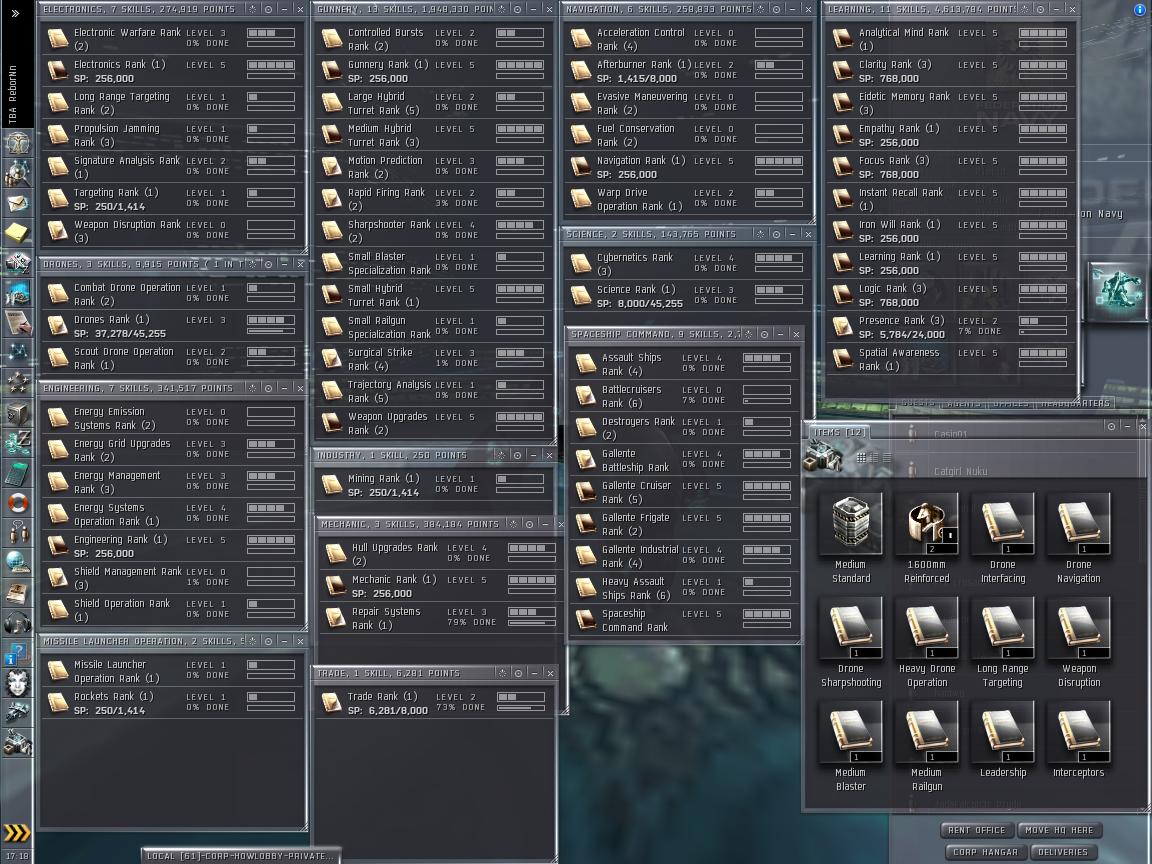This screenshot has height=864, width=1152.
Task: Switch Items window to icon grid view
Action: tap(861, 457)
